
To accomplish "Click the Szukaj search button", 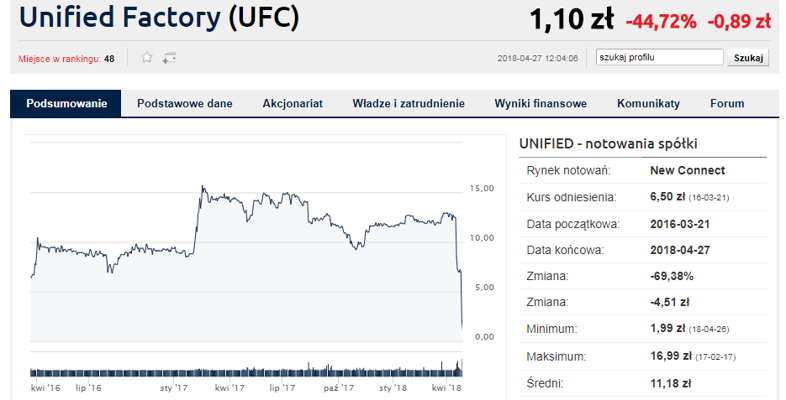I will tap(748, 58).
